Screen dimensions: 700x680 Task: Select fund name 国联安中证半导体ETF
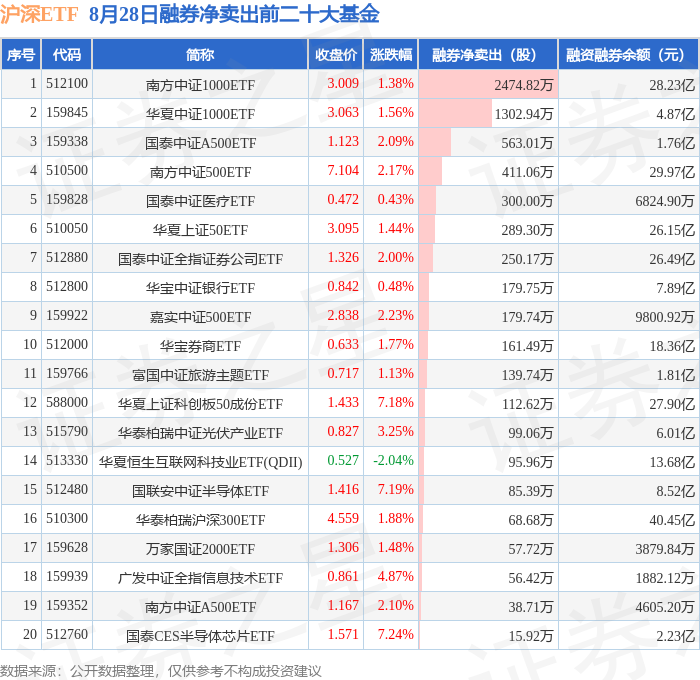tap(200, 491)
